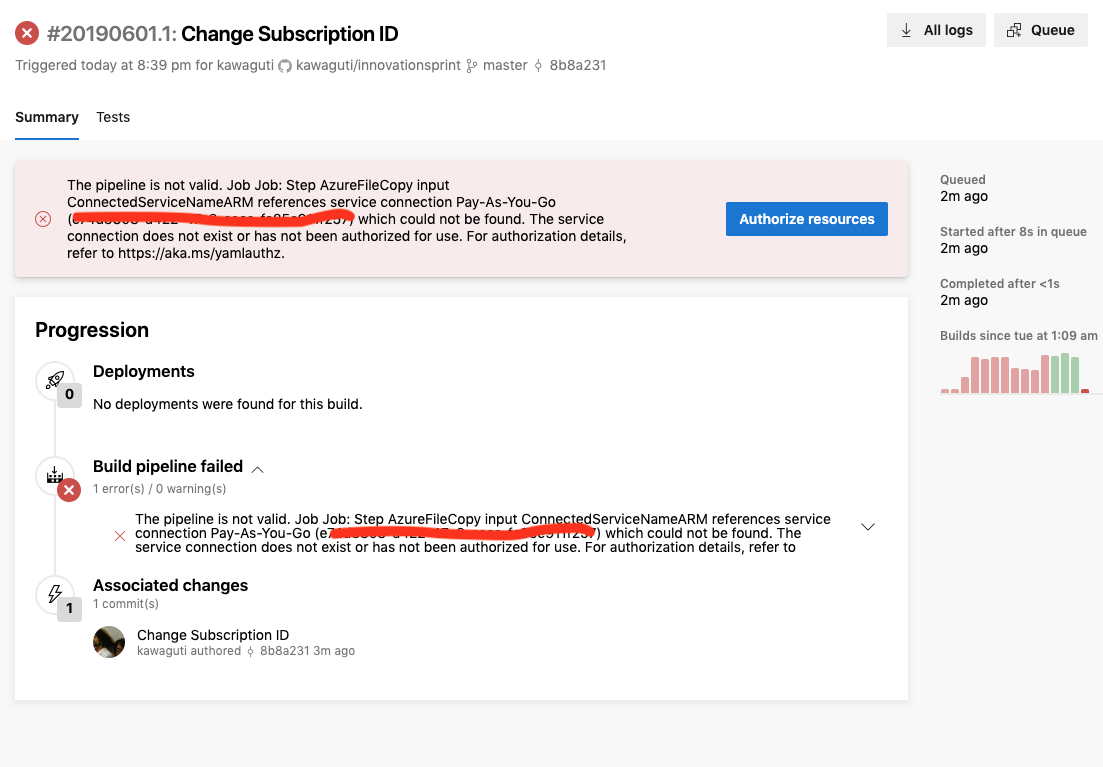Open the Change Subscription ID commit
This screenshot has height=767, width=1103.
212,635
